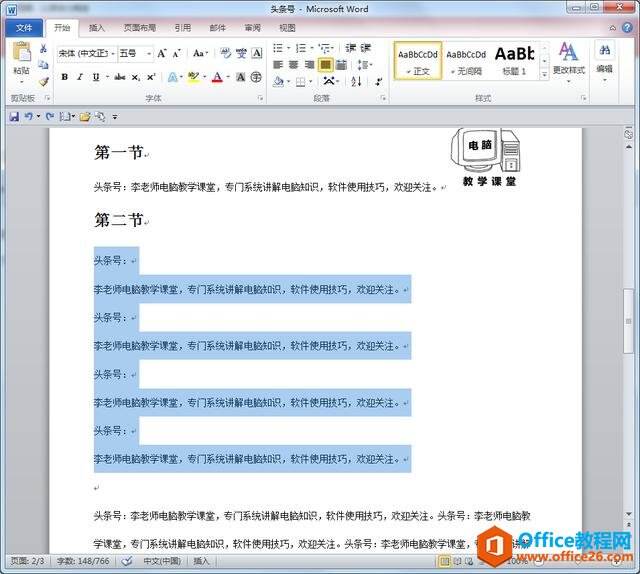
Task: Click the Copy icon
Action: (x=43, y=64)
